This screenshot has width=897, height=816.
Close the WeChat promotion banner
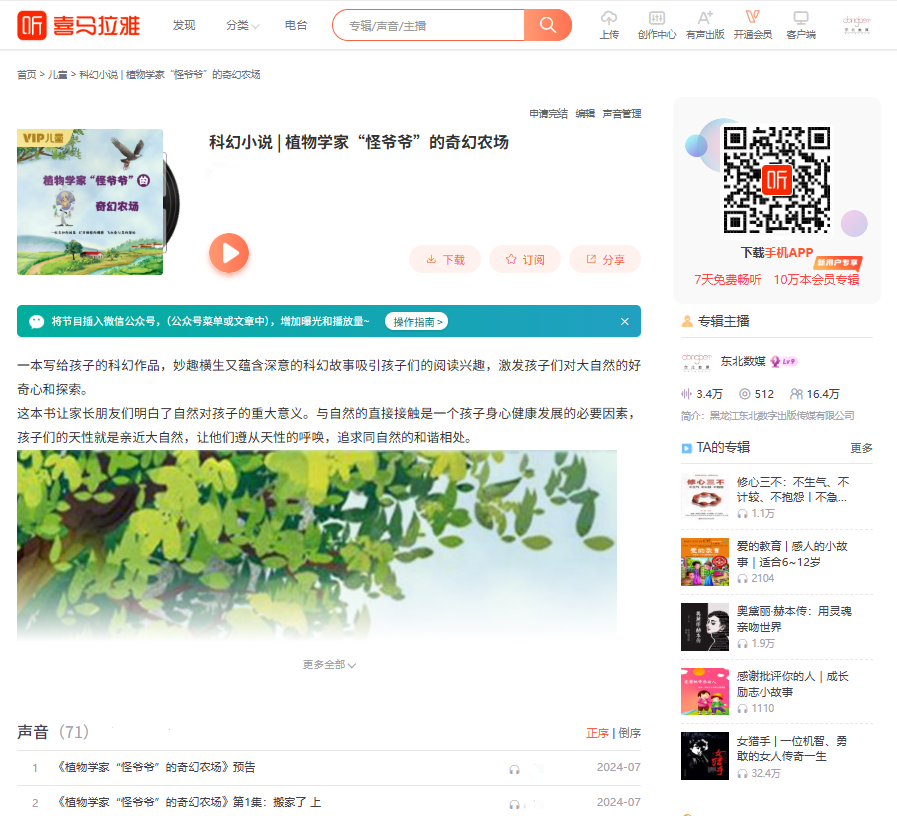625,321
